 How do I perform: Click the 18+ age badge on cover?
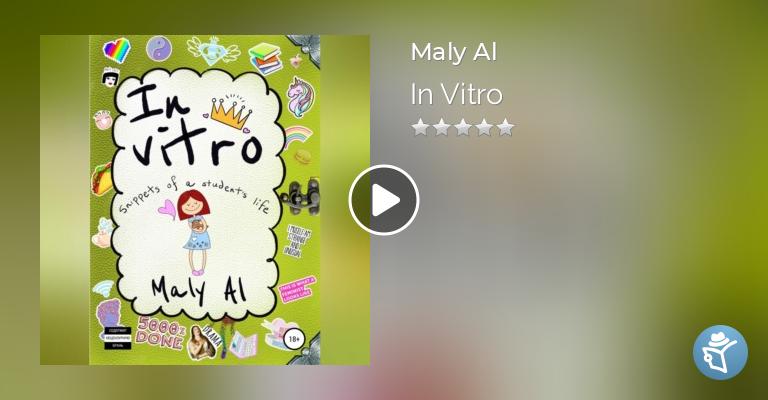294,339
